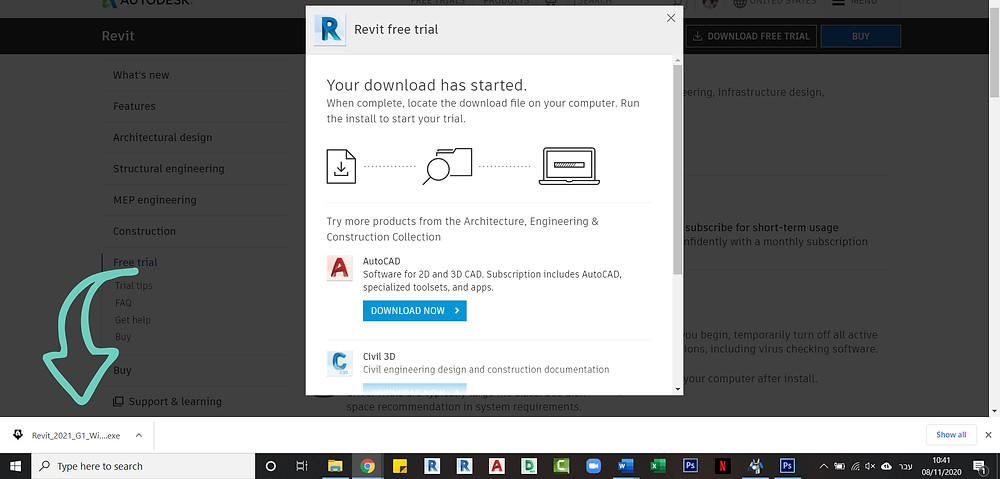The height and width of the screenshot is (479, 1000).
Task: Switch to Google Chrome on the taskbar
Action: pos(367,466)
